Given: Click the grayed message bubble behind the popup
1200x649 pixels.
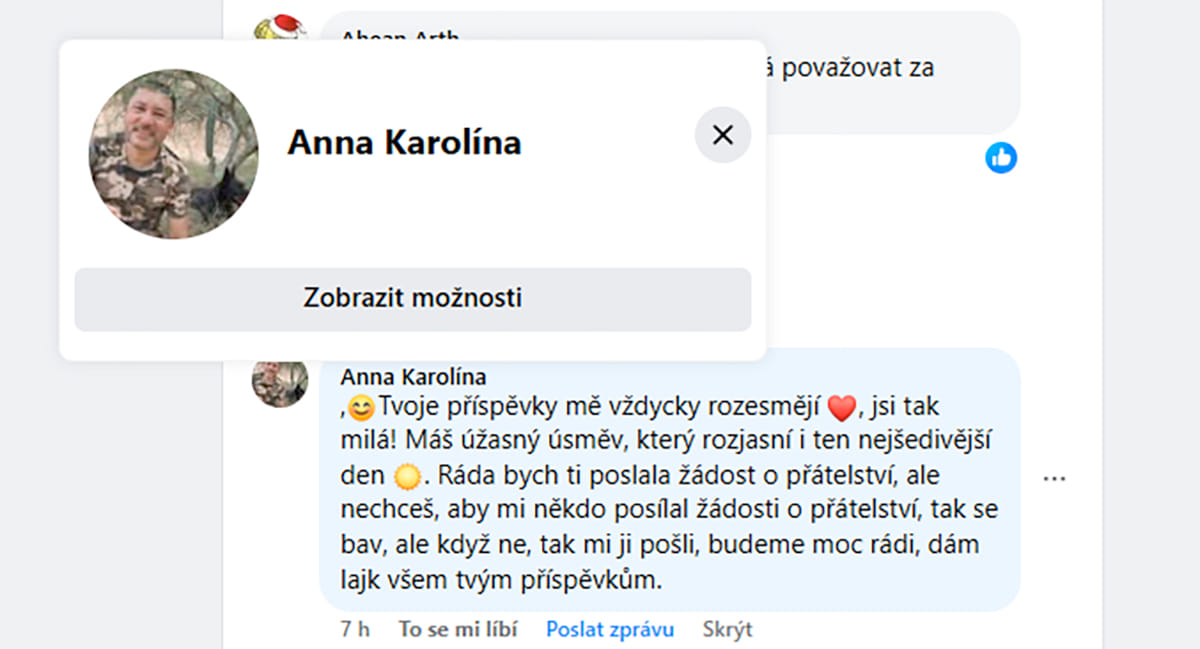Looking at the screenshot, I should [x=880, y=68].
